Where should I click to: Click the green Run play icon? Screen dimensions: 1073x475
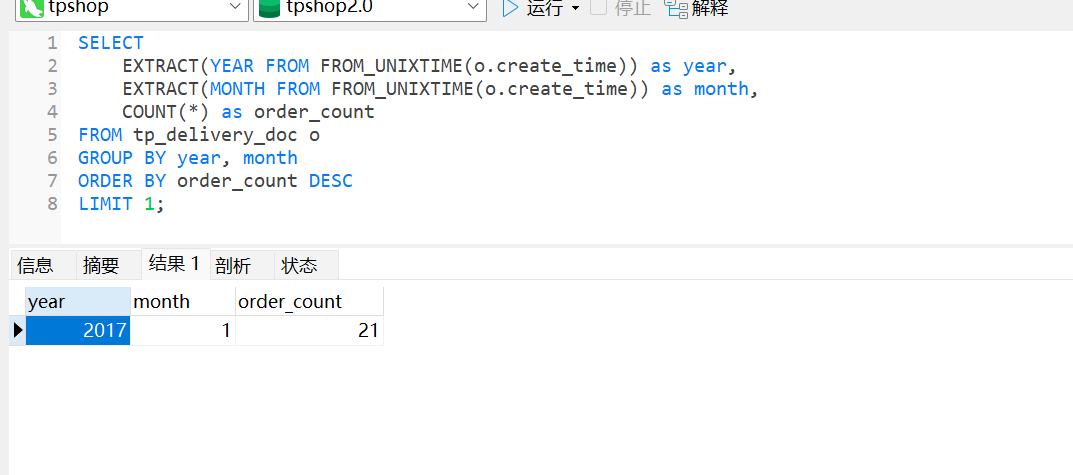click(x=510, y=8)
